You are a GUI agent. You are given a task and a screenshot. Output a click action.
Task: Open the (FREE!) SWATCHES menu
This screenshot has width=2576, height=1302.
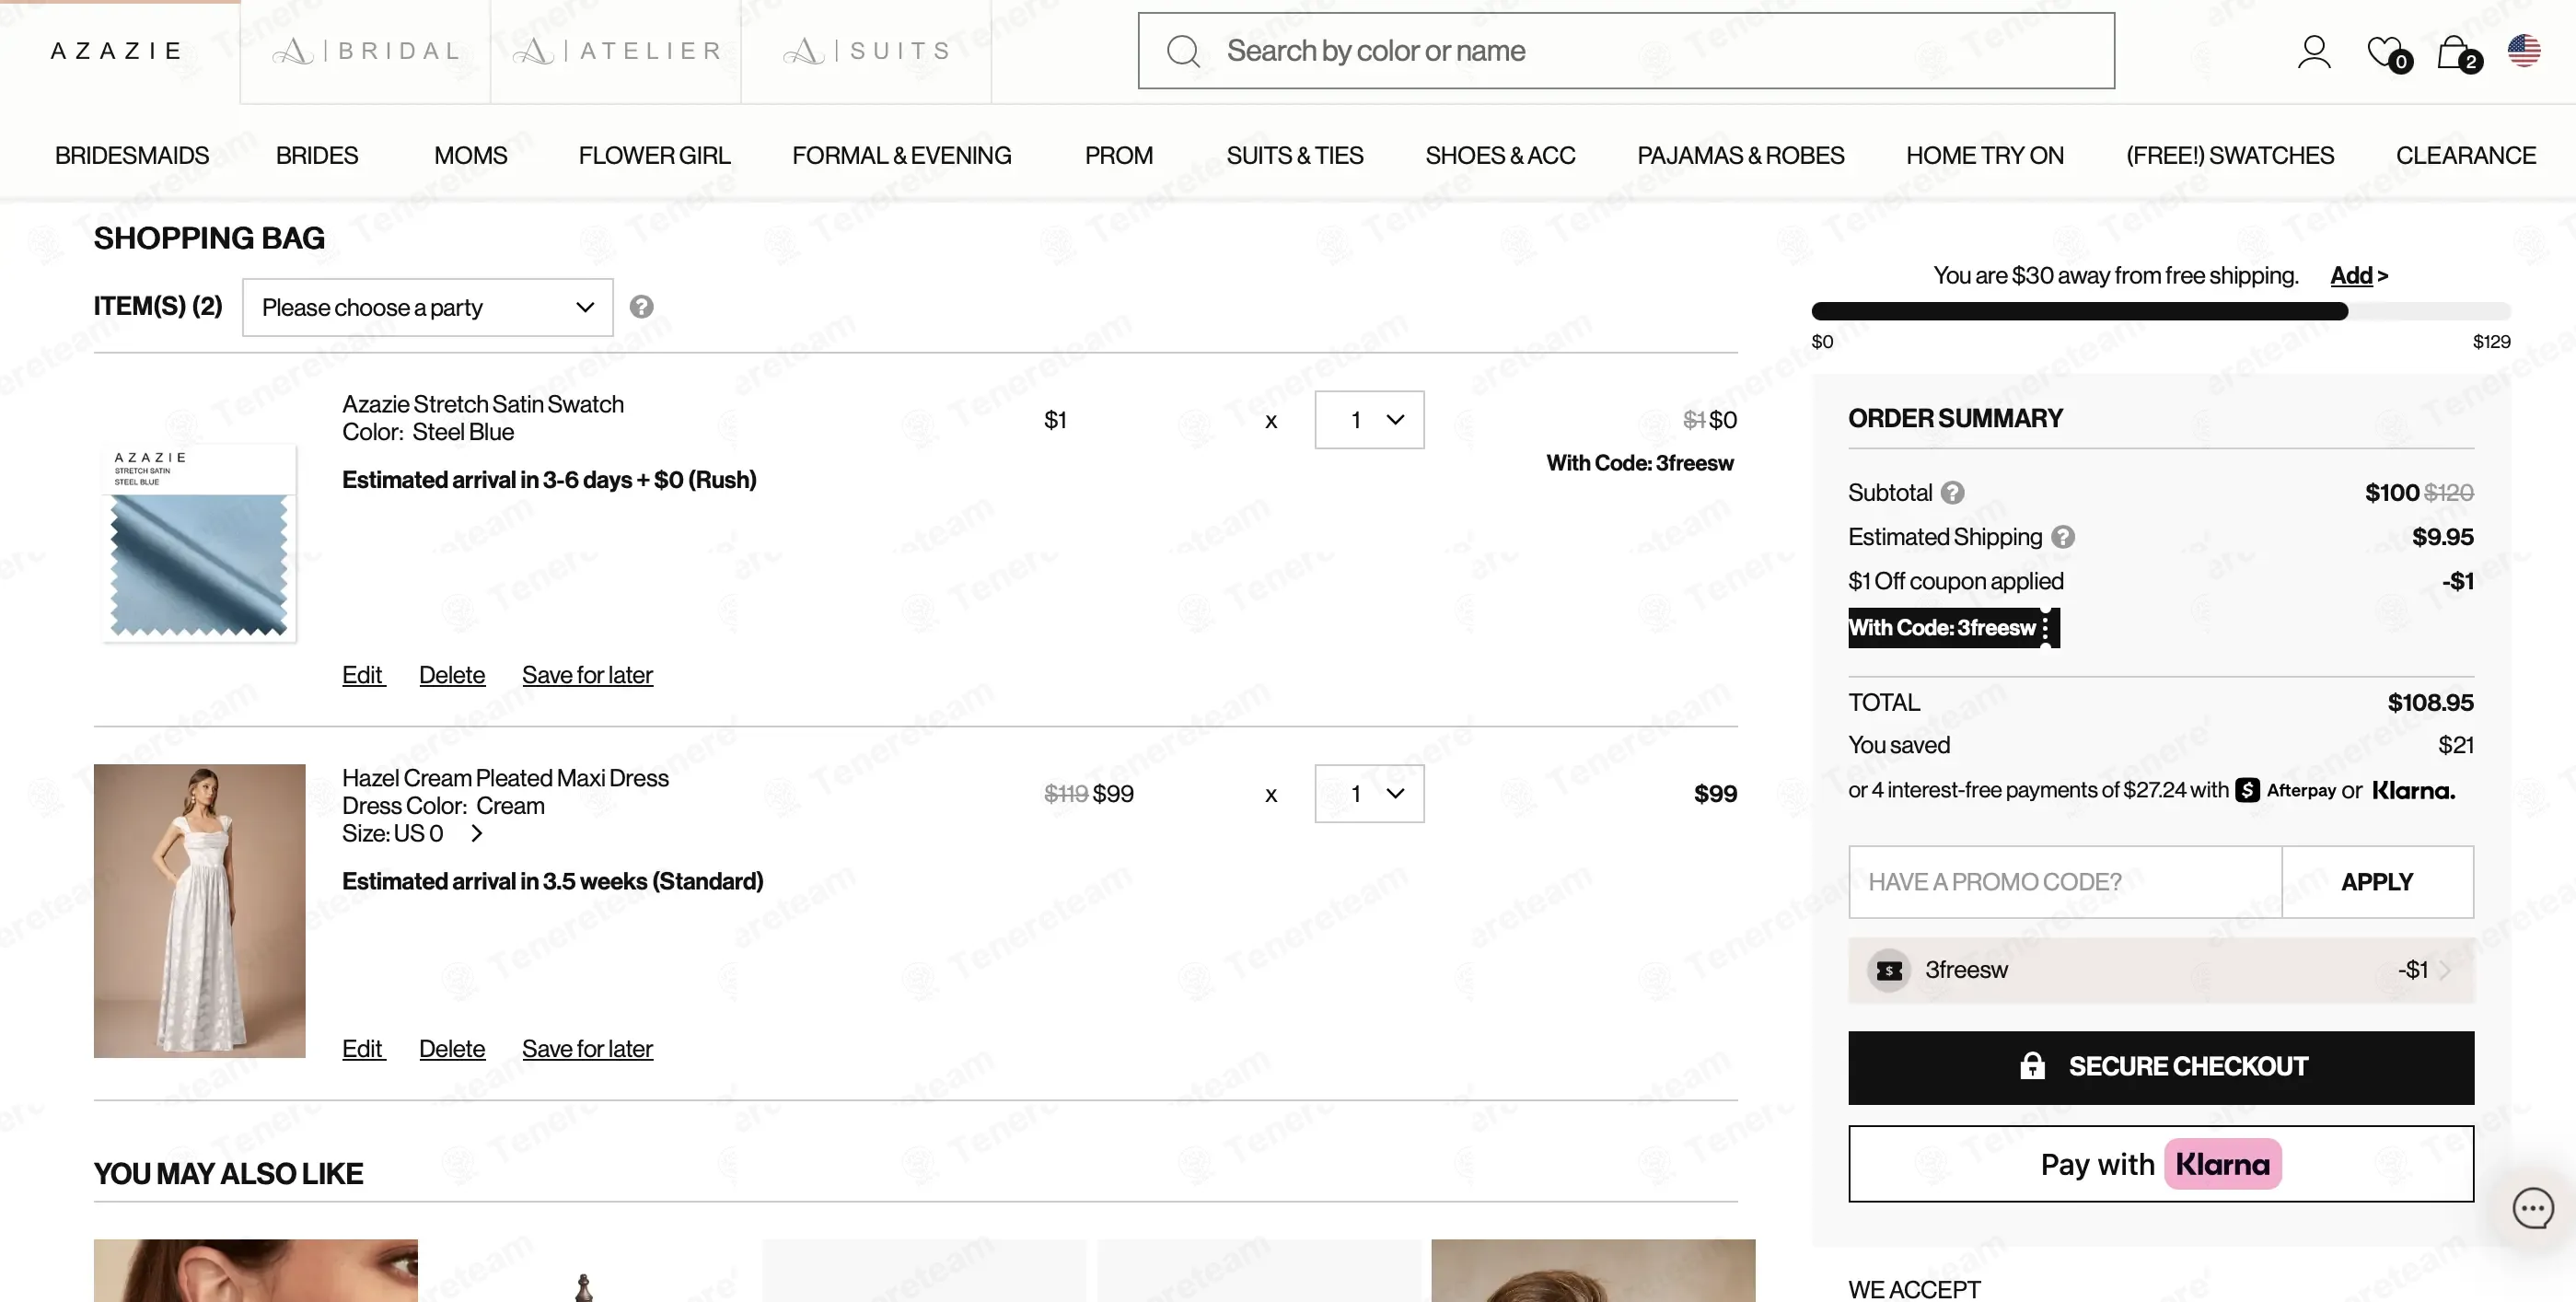2230,155
